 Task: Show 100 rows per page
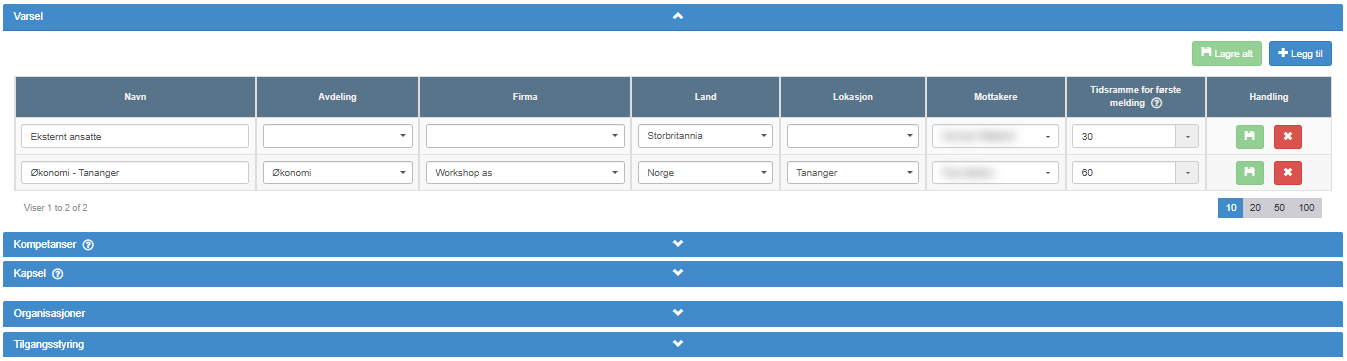[1306, 208]
